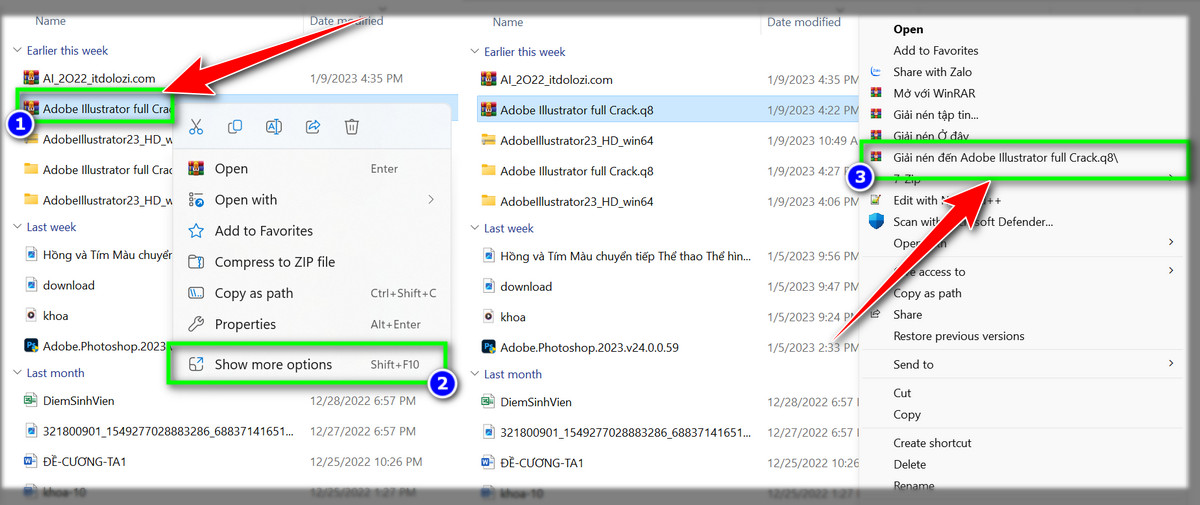Image resolution: width=1200 pixels, height=505 pixels.
Task: Select the download file name in the right window
Action: pyautogui.click(x=526, y=286)
